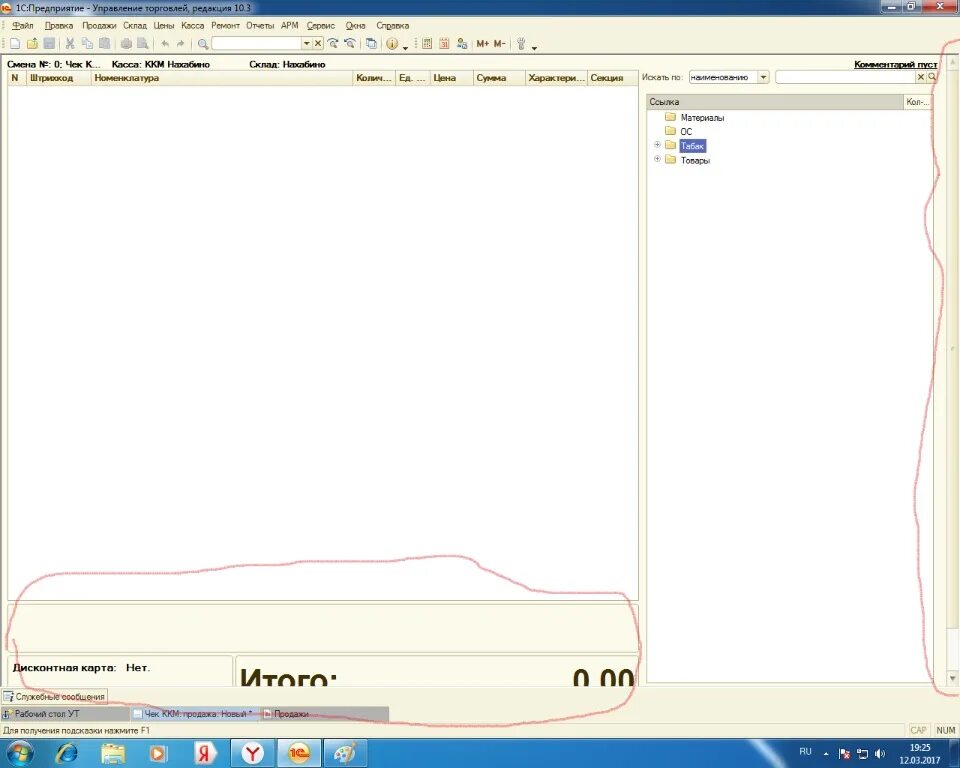Viewport: 960px width, 768px height.
Task: Open the Ремонт menu
Action: (225, 26)
